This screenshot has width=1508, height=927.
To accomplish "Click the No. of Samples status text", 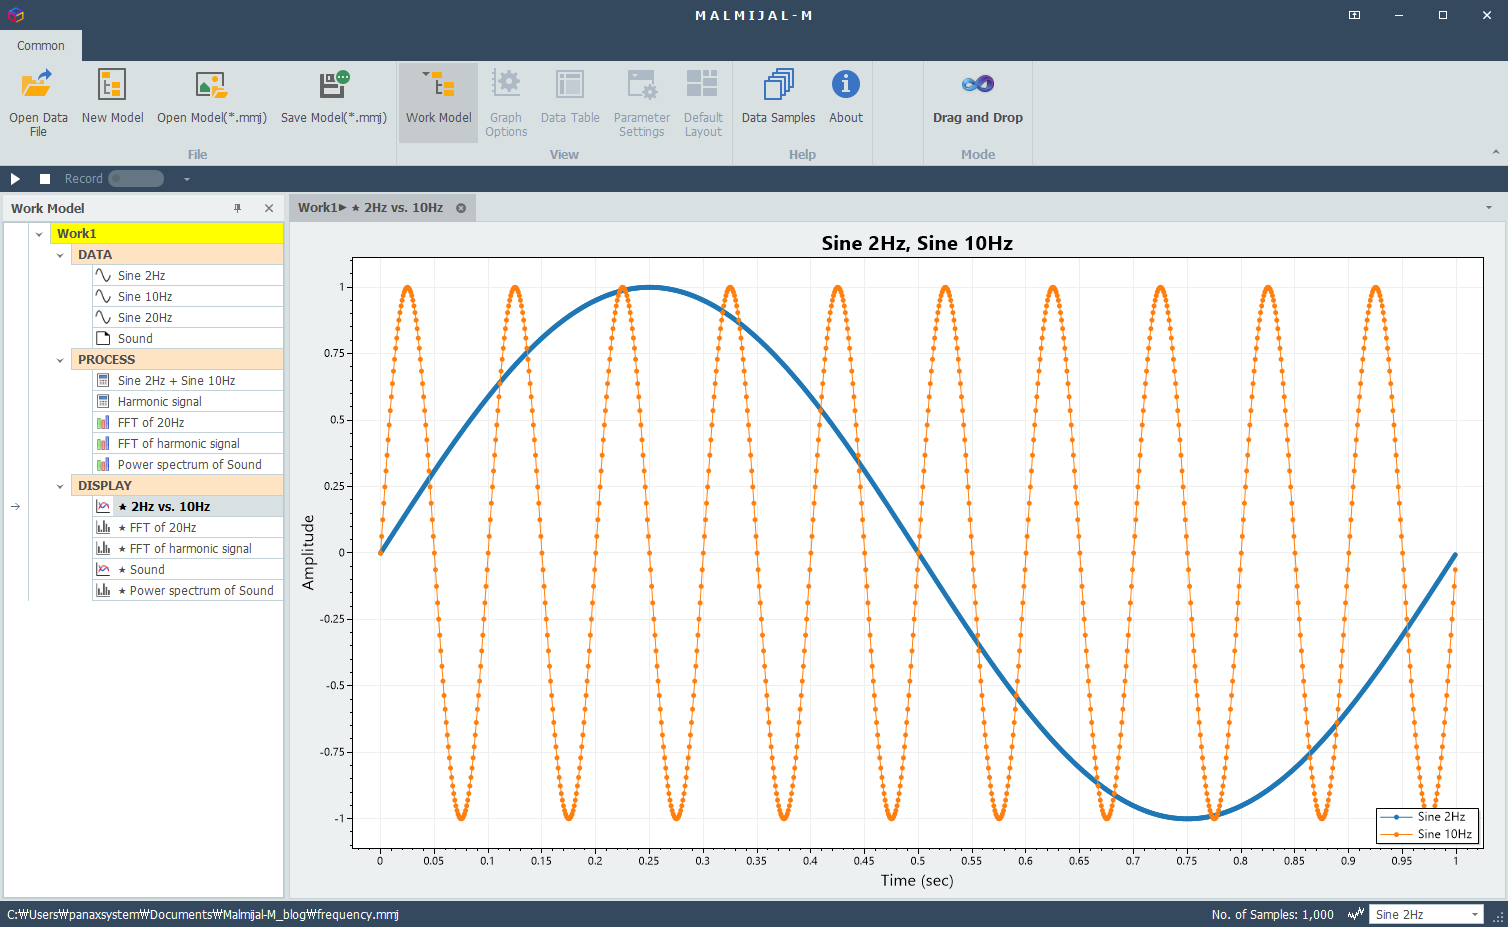I will (1272, 915).
